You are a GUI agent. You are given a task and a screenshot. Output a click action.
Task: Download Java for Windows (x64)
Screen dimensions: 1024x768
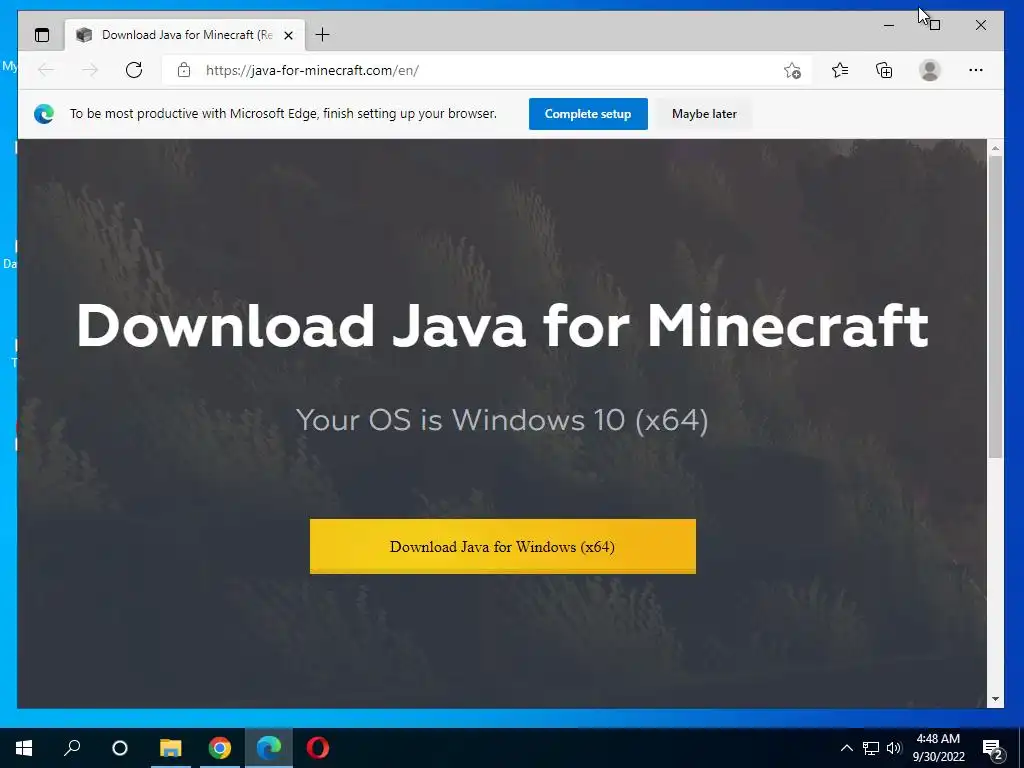click(502, 547)
